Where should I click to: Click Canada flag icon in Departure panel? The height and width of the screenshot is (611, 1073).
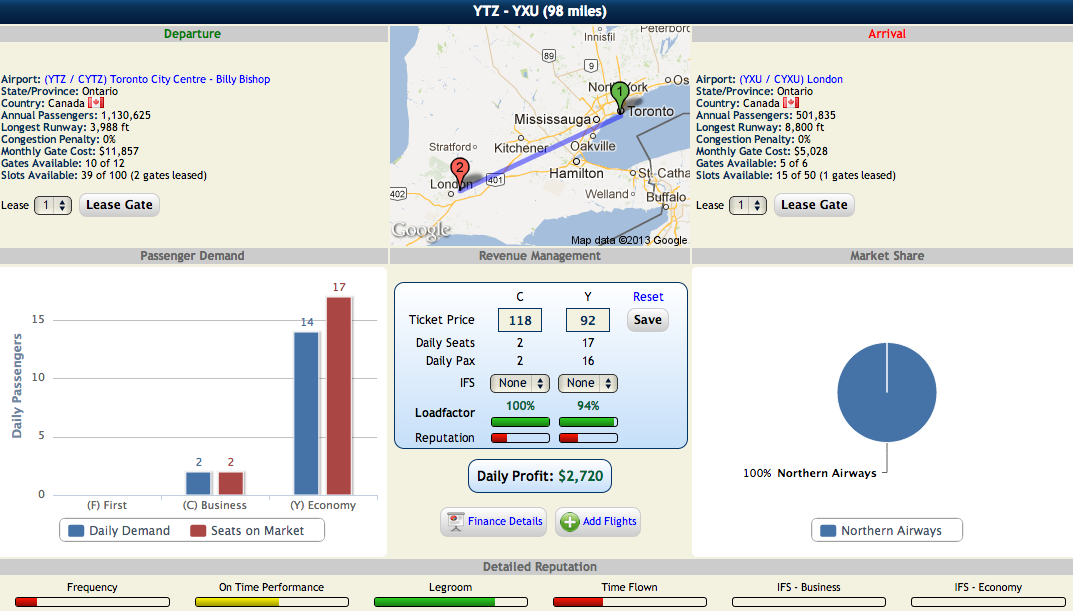[x=96, y=103]
